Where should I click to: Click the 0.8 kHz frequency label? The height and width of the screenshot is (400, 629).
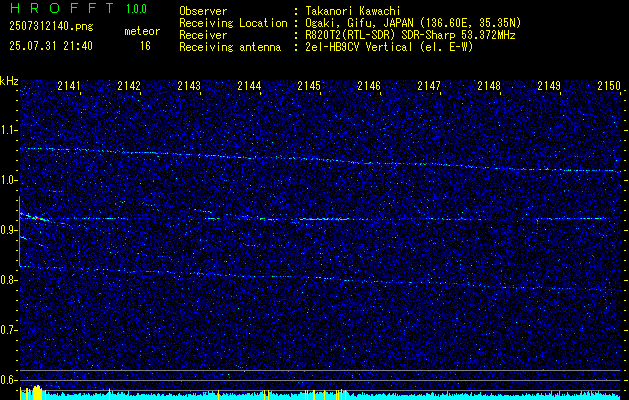click(x=8, y=280)
